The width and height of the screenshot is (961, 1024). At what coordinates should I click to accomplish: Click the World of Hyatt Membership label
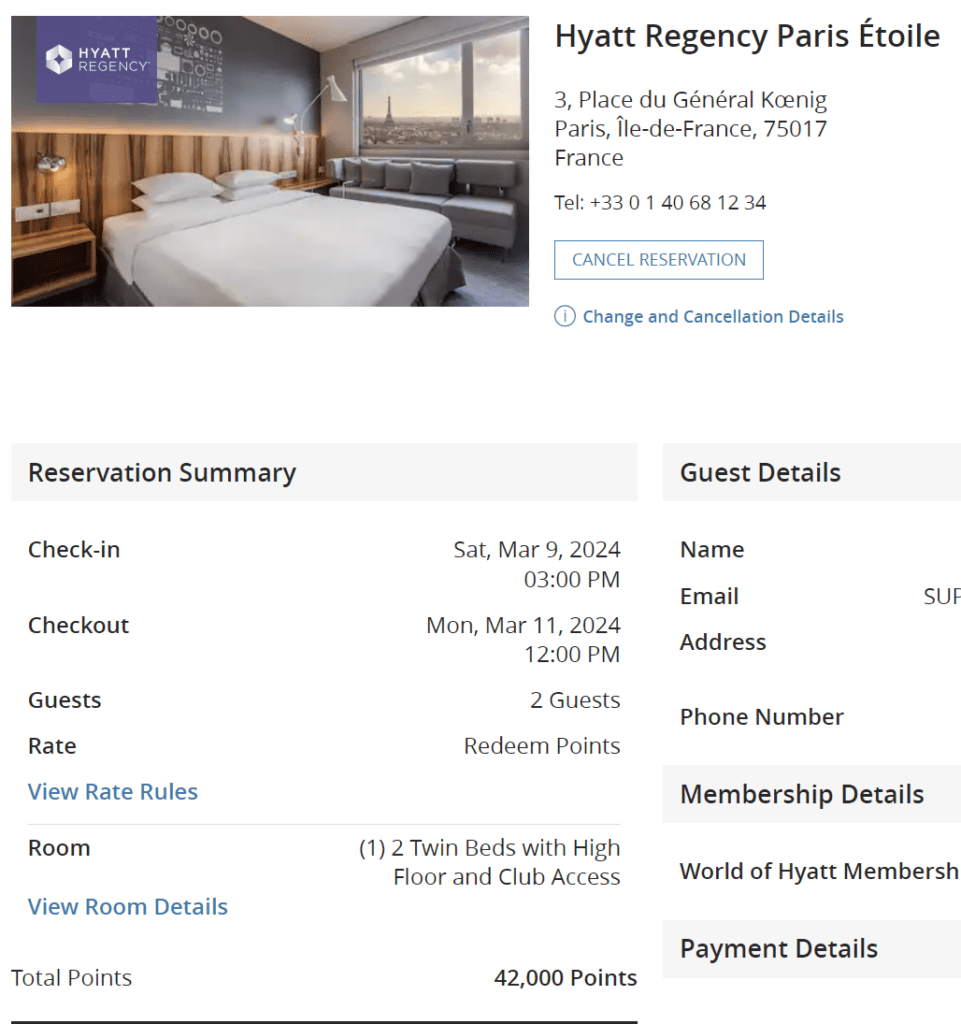tap(819, 872)
